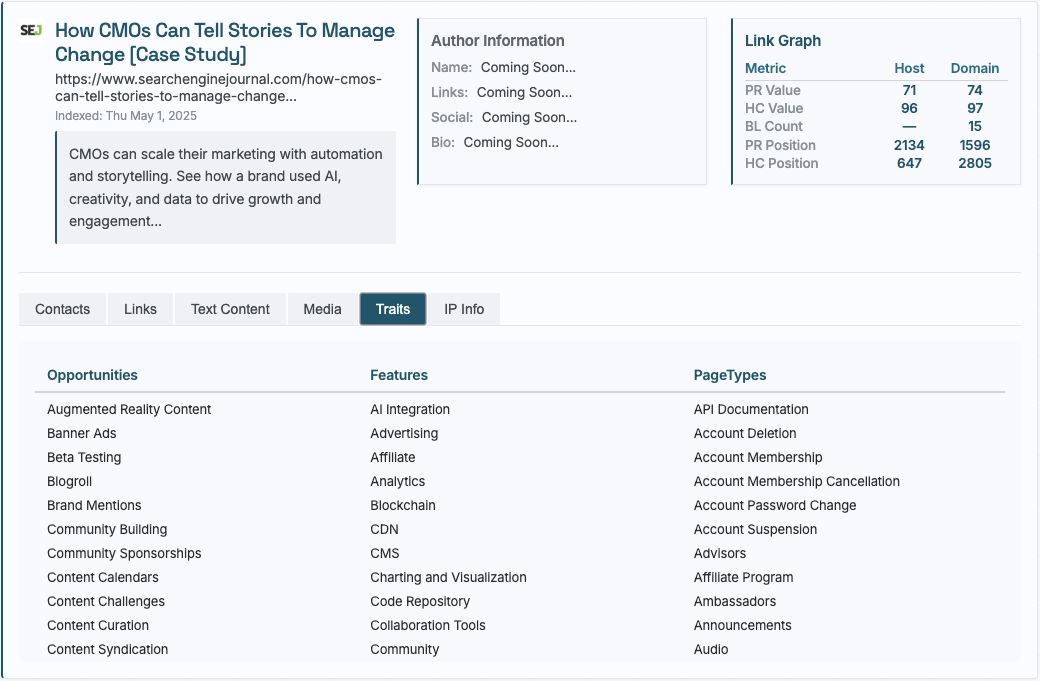1040x681 pixels.
Task: Click the HC Value domain value 97
Action: (974, 108)
